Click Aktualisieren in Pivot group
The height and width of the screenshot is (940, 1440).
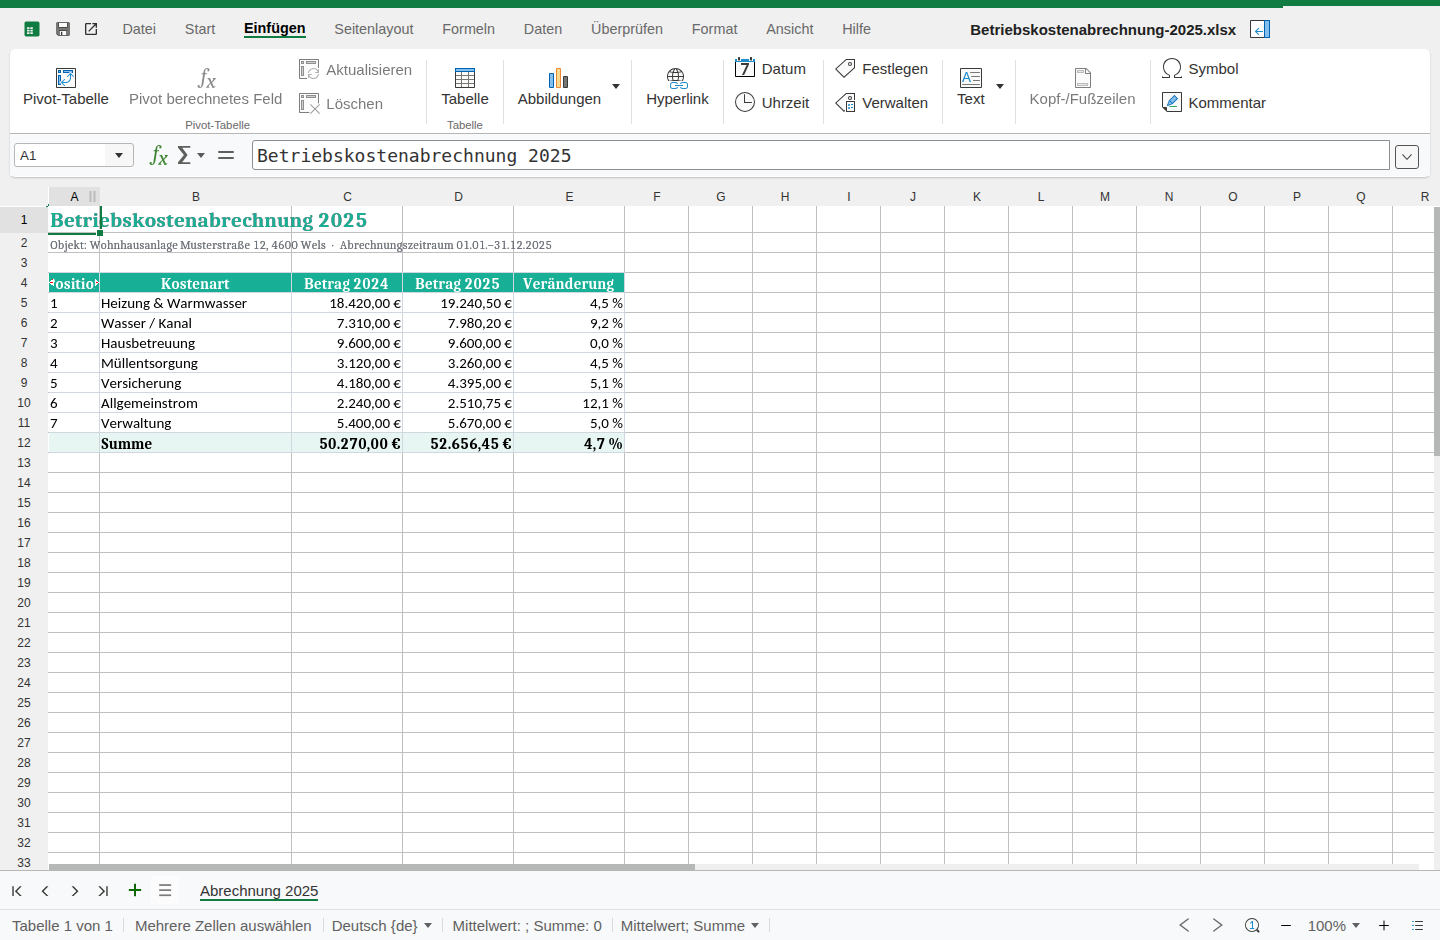[355, 69]
